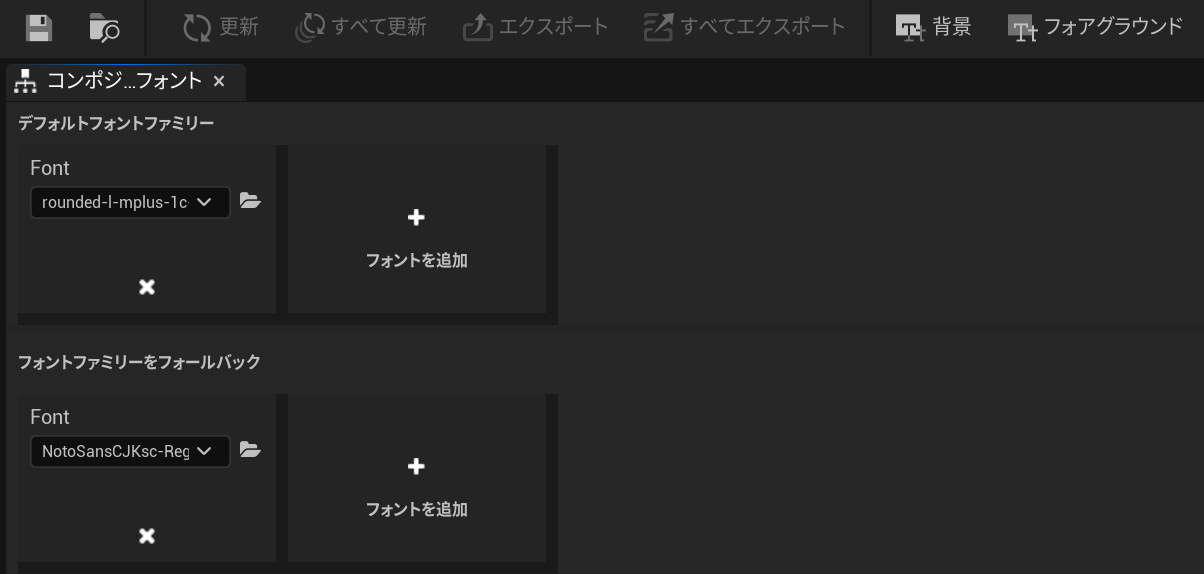Close the コンポジットフォント tab
This screenshot has width=1204, height=574.
[x=219, y=82]
